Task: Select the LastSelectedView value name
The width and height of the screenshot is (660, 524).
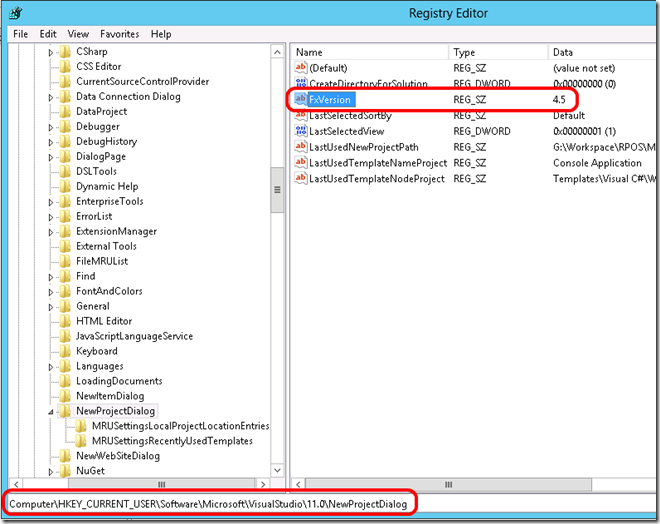Action: tap(347, 131)
